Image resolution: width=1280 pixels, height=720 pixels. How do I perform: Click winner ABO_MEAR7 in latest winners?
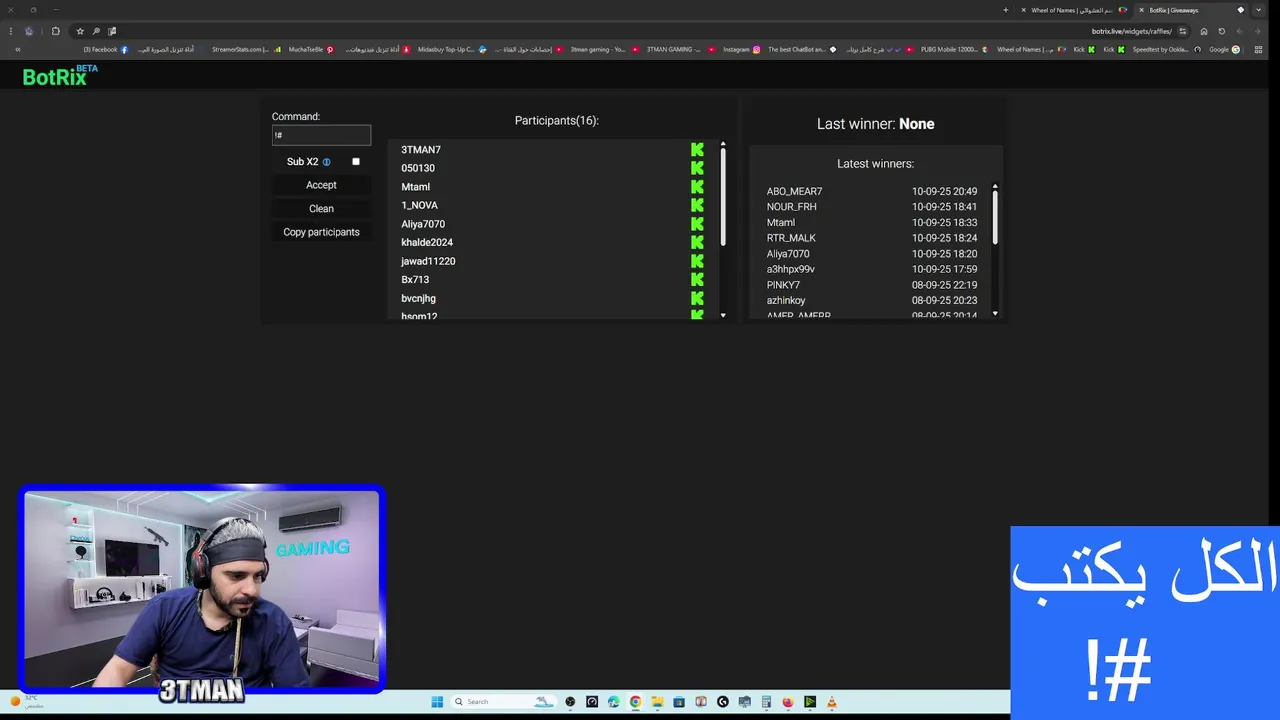[x=794, y=191]
